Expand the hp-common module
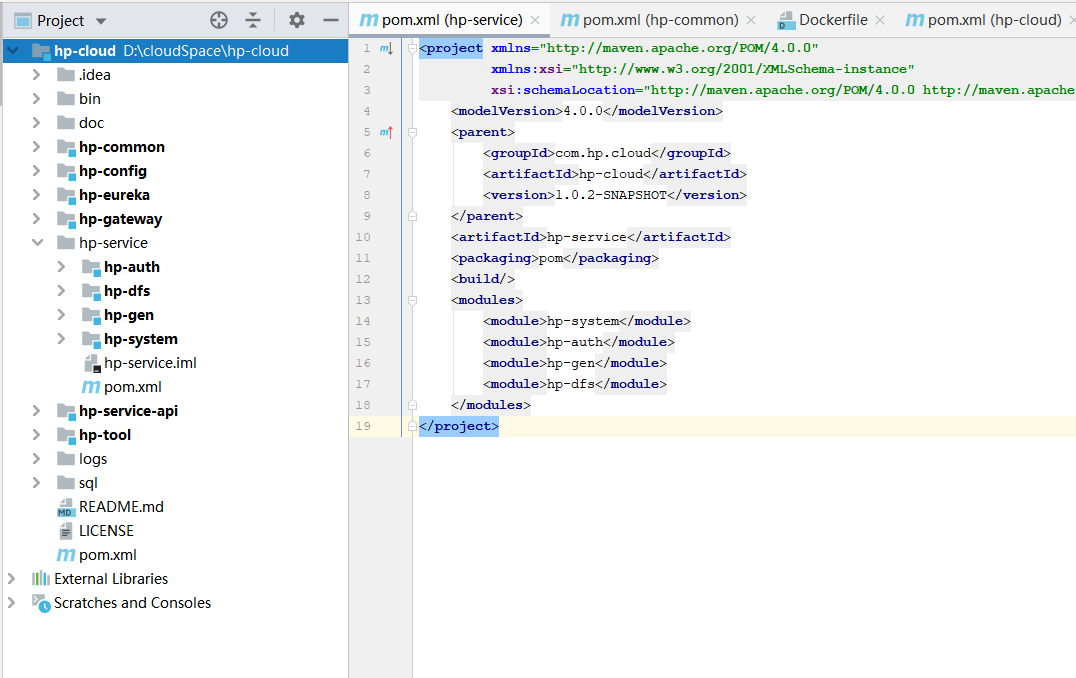The height and width of the screenshot is (678, 1076). point(36,147)
